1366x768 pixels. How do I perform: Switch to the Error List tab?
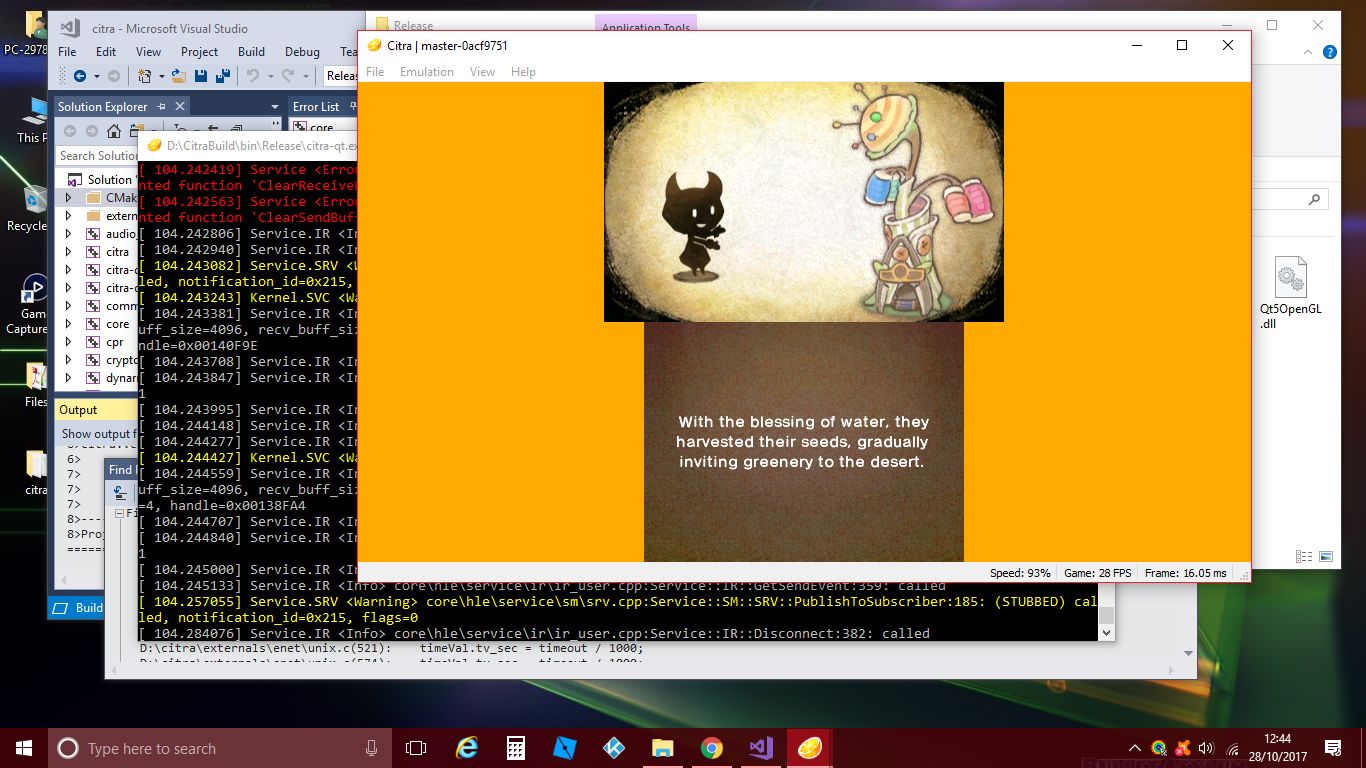point(315,107)
